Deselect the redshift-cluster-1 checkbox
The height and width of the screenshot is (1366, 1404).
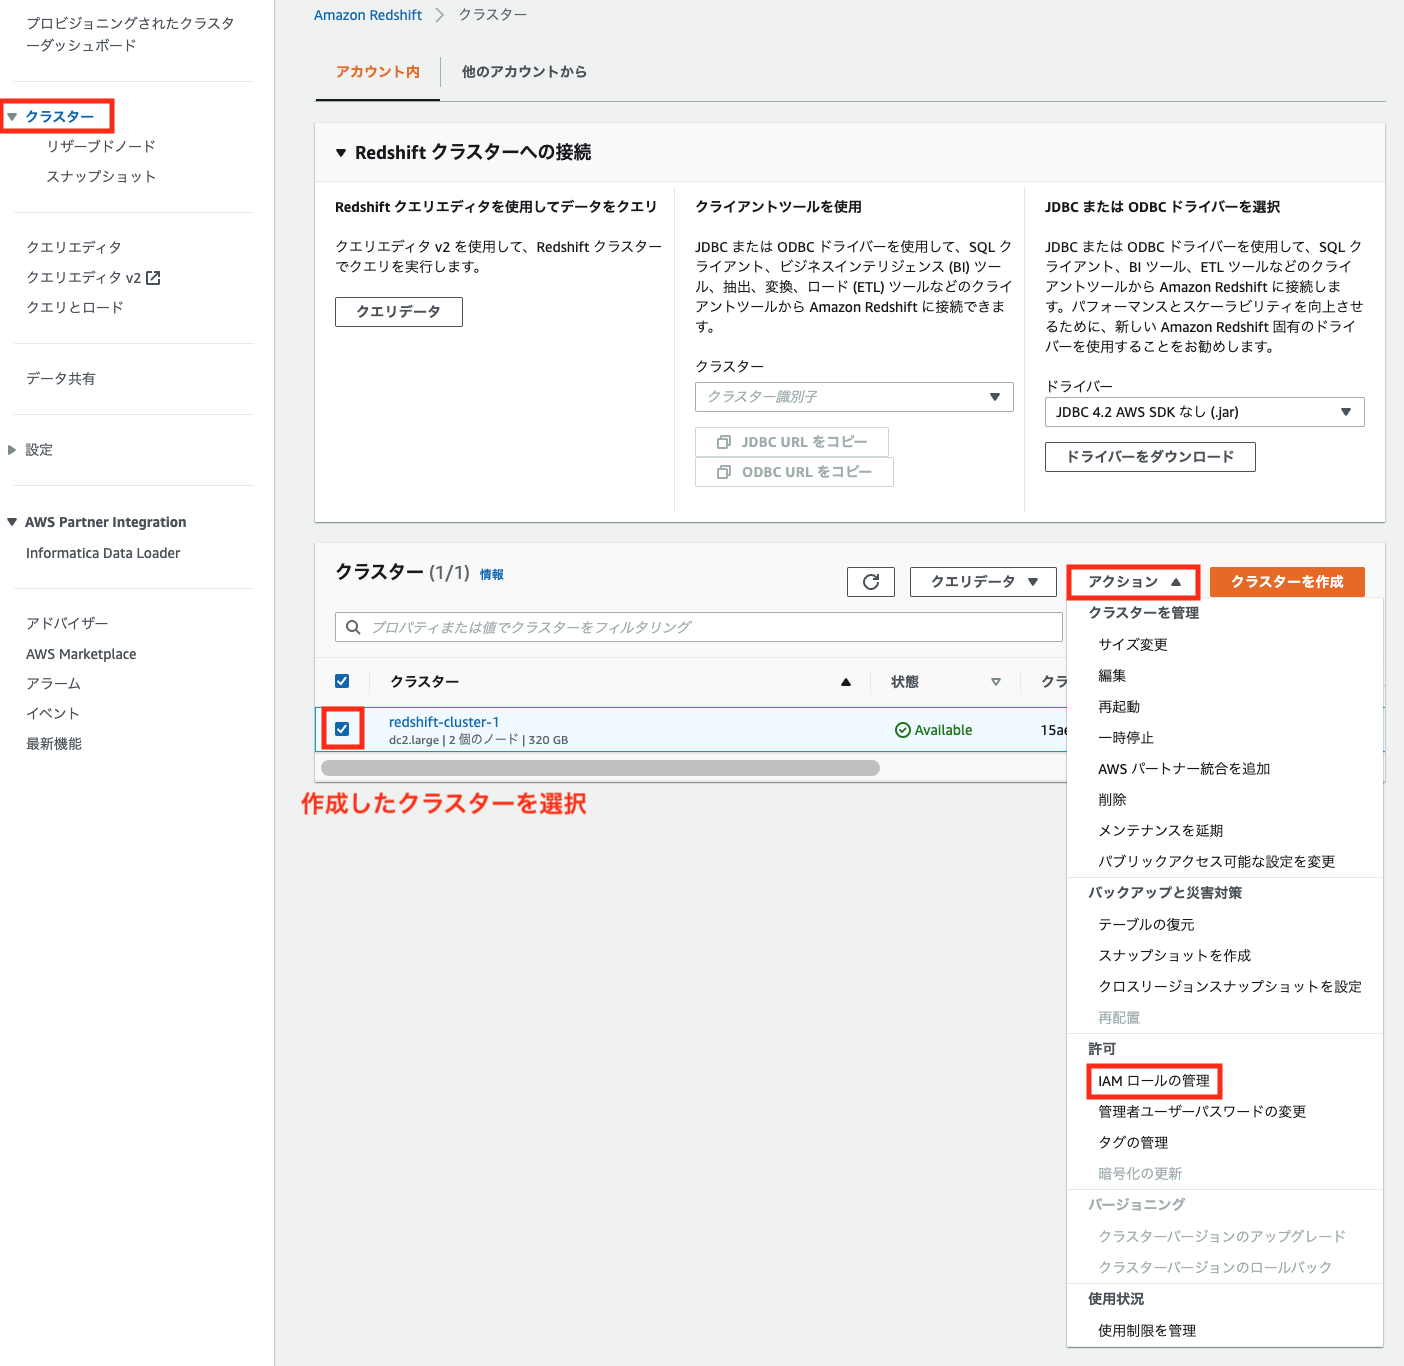(x=342, y=729)
